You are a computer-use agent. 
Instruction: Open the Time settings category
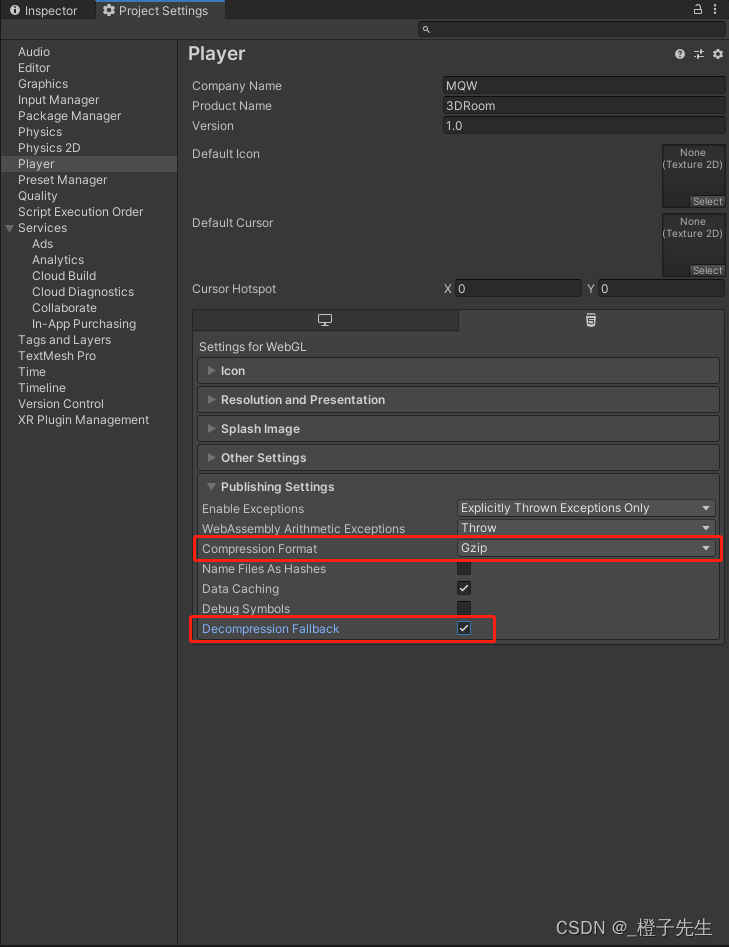point(32,372)
